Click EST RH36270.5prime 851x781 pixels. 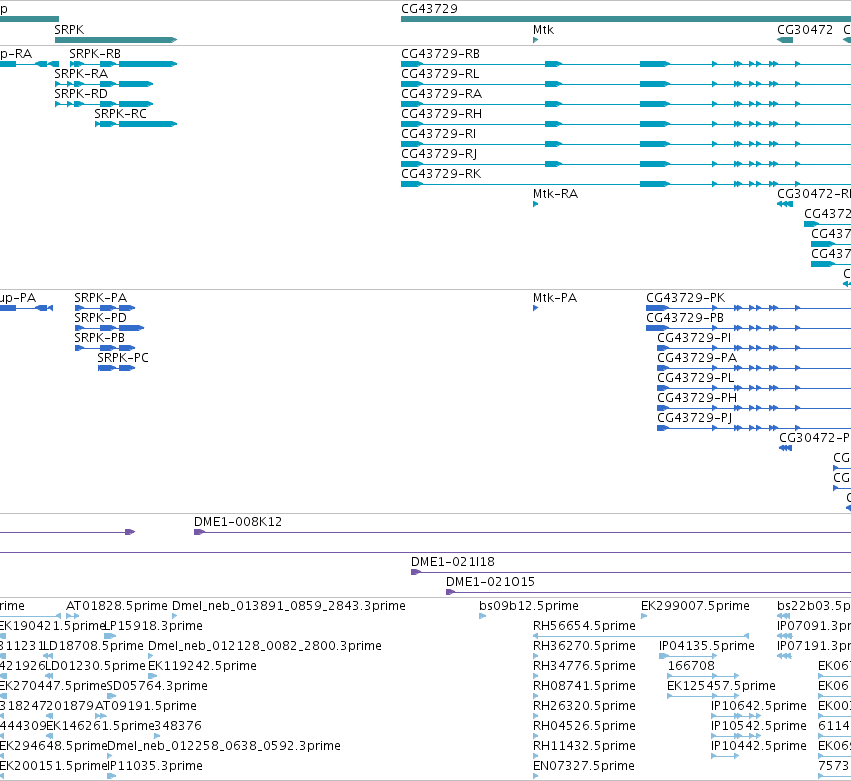[584, 646]
